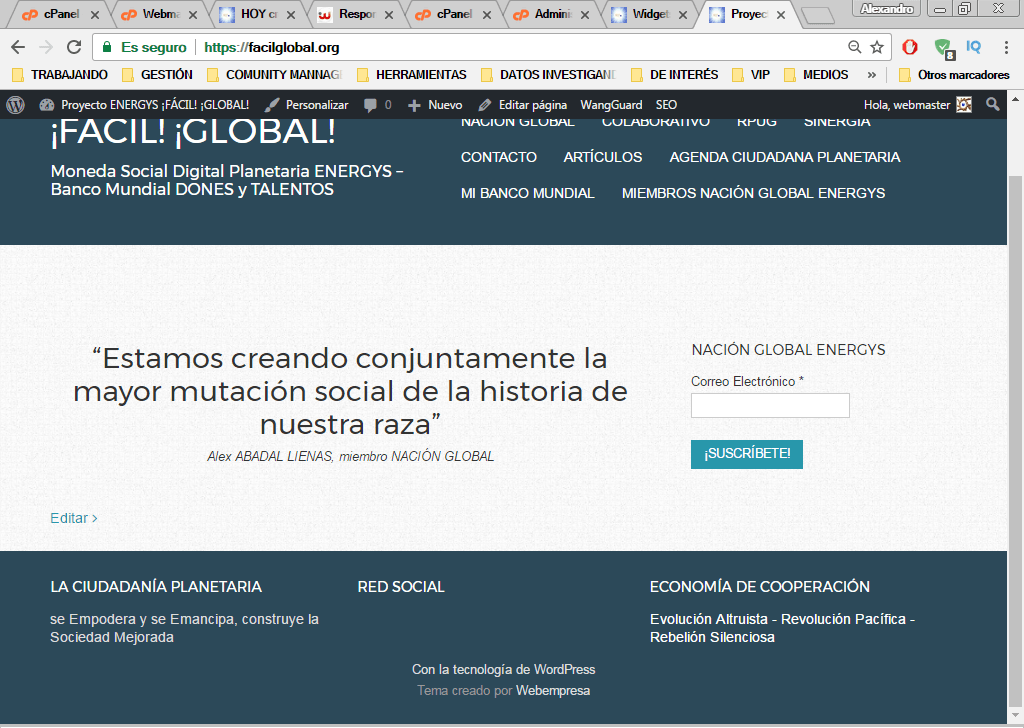
Task: Click the ¡FACIL! ¡GLOBAL! site title
Action: pyautogui.click(x=193, y=132)
